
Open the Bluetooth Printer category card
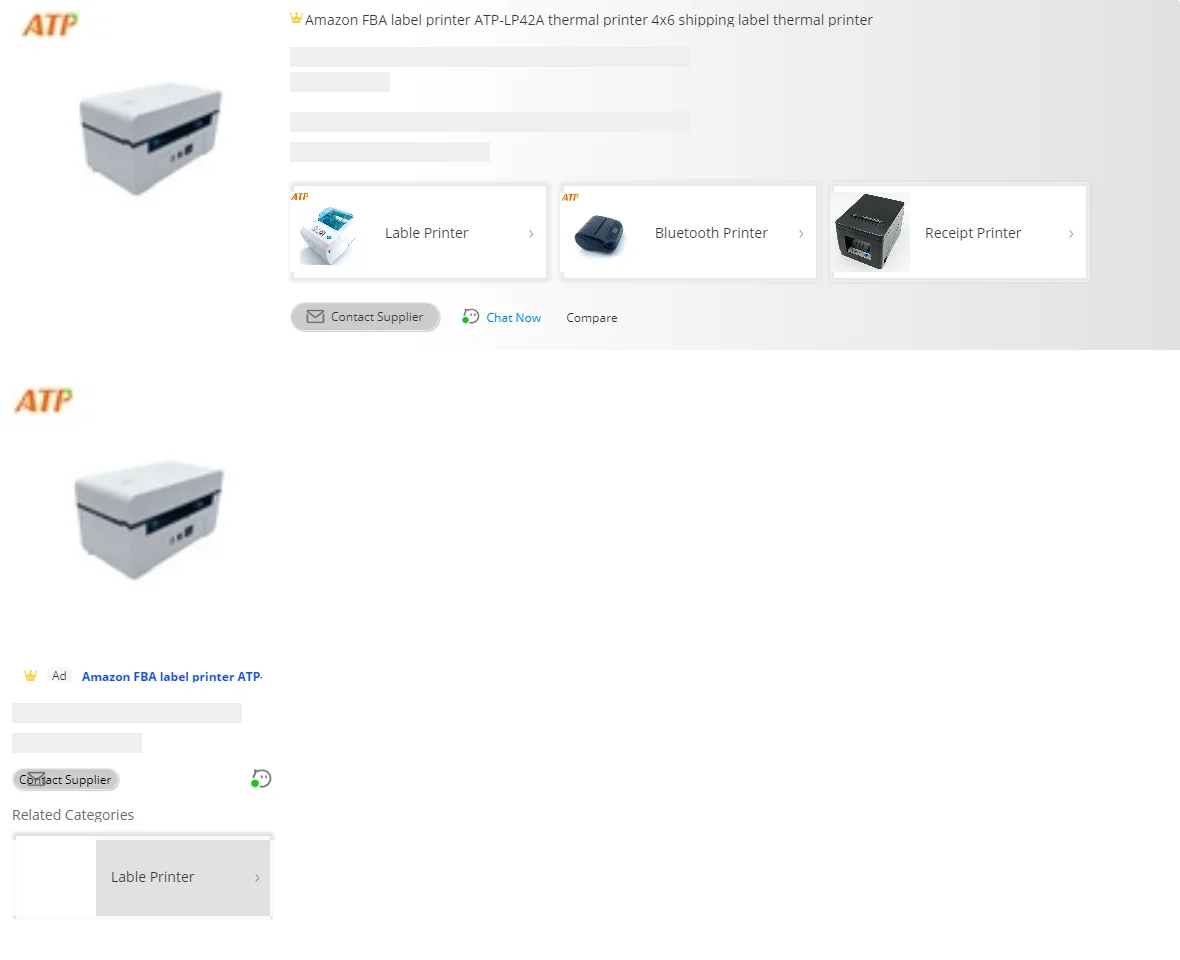click(x=689, y=232)
